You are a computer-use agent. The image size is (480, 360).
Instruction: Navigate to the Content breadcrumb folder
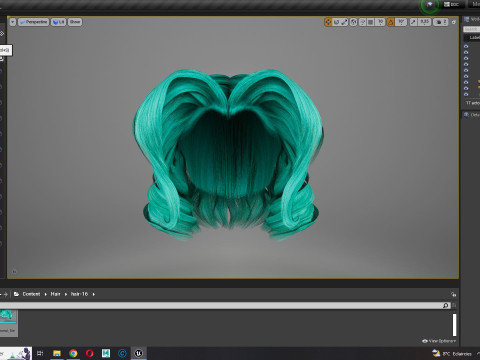pos(31,294)
